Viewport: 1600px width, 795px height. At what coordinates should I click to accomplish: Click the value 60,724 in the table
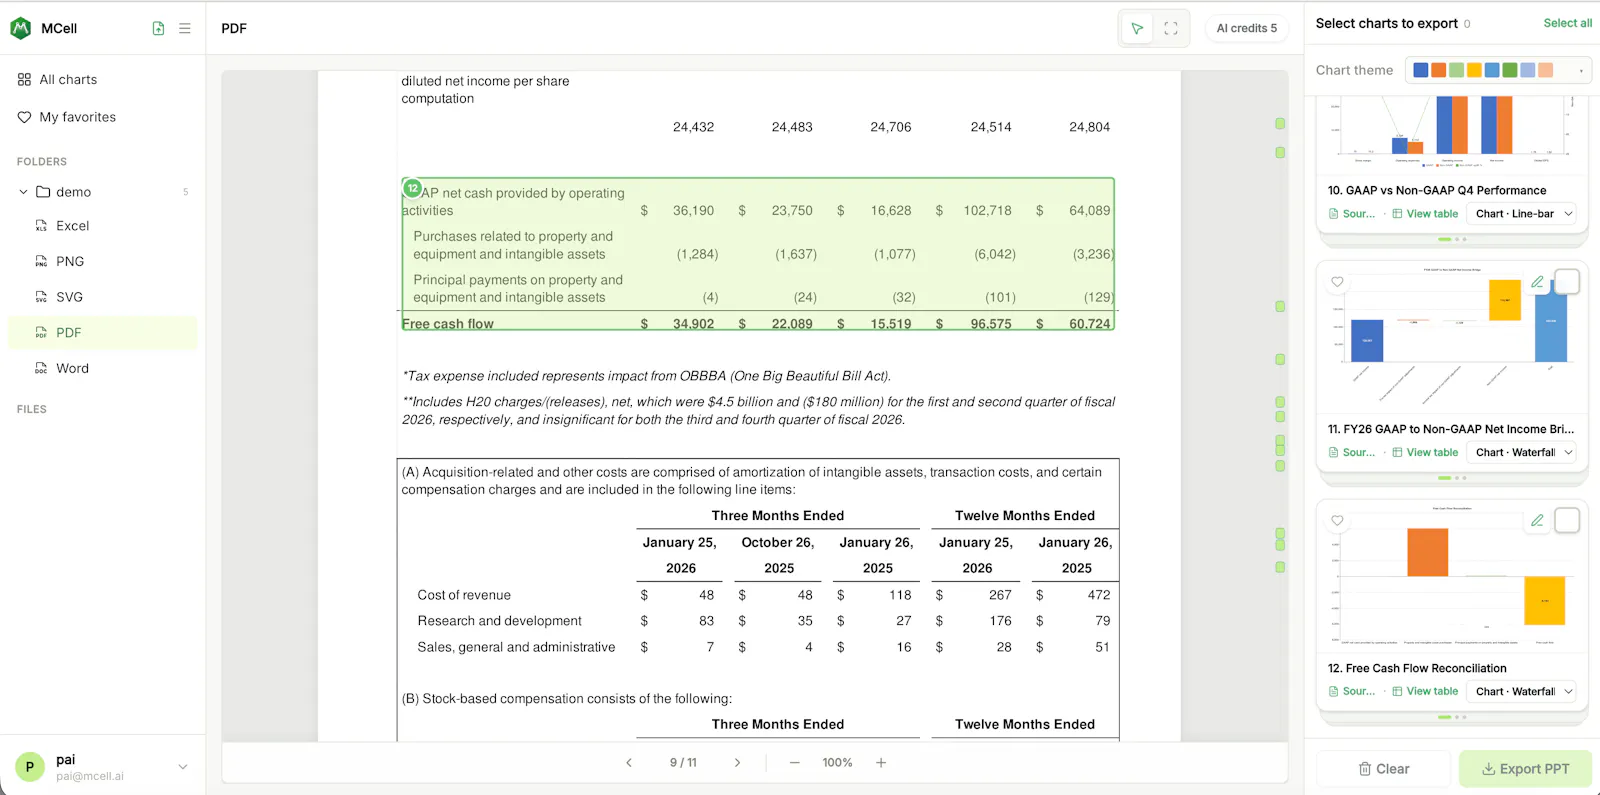pos(1090,324)
